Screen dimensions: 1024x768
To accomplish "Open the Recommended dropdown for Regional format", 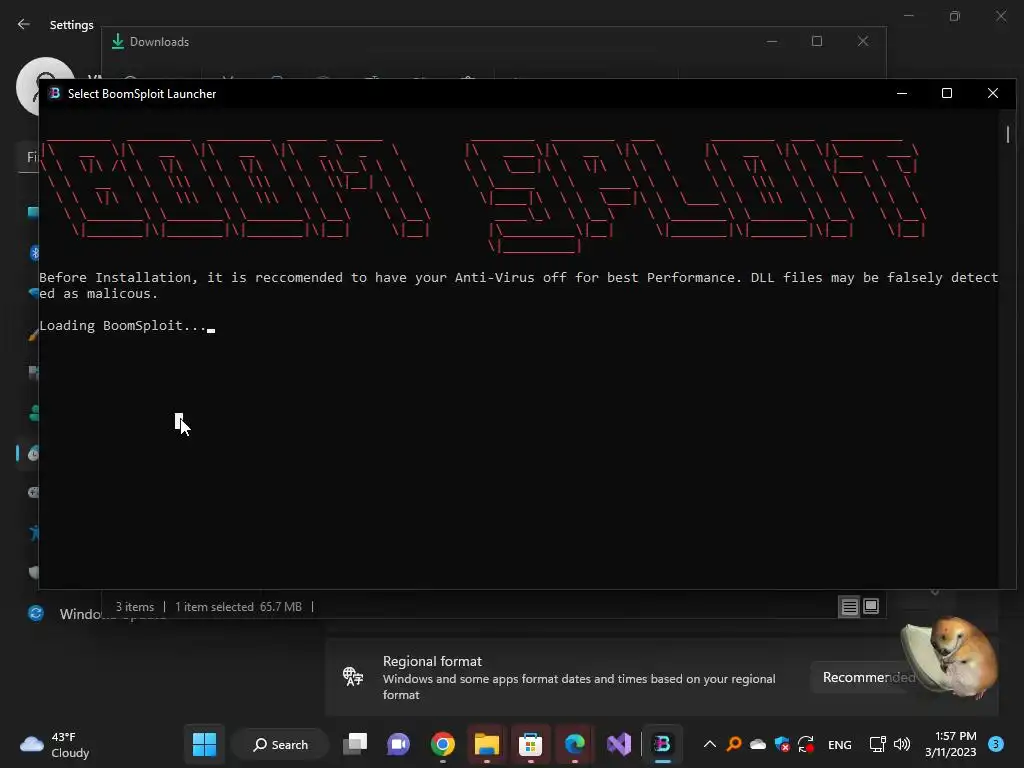I will [x=869, y=677].
